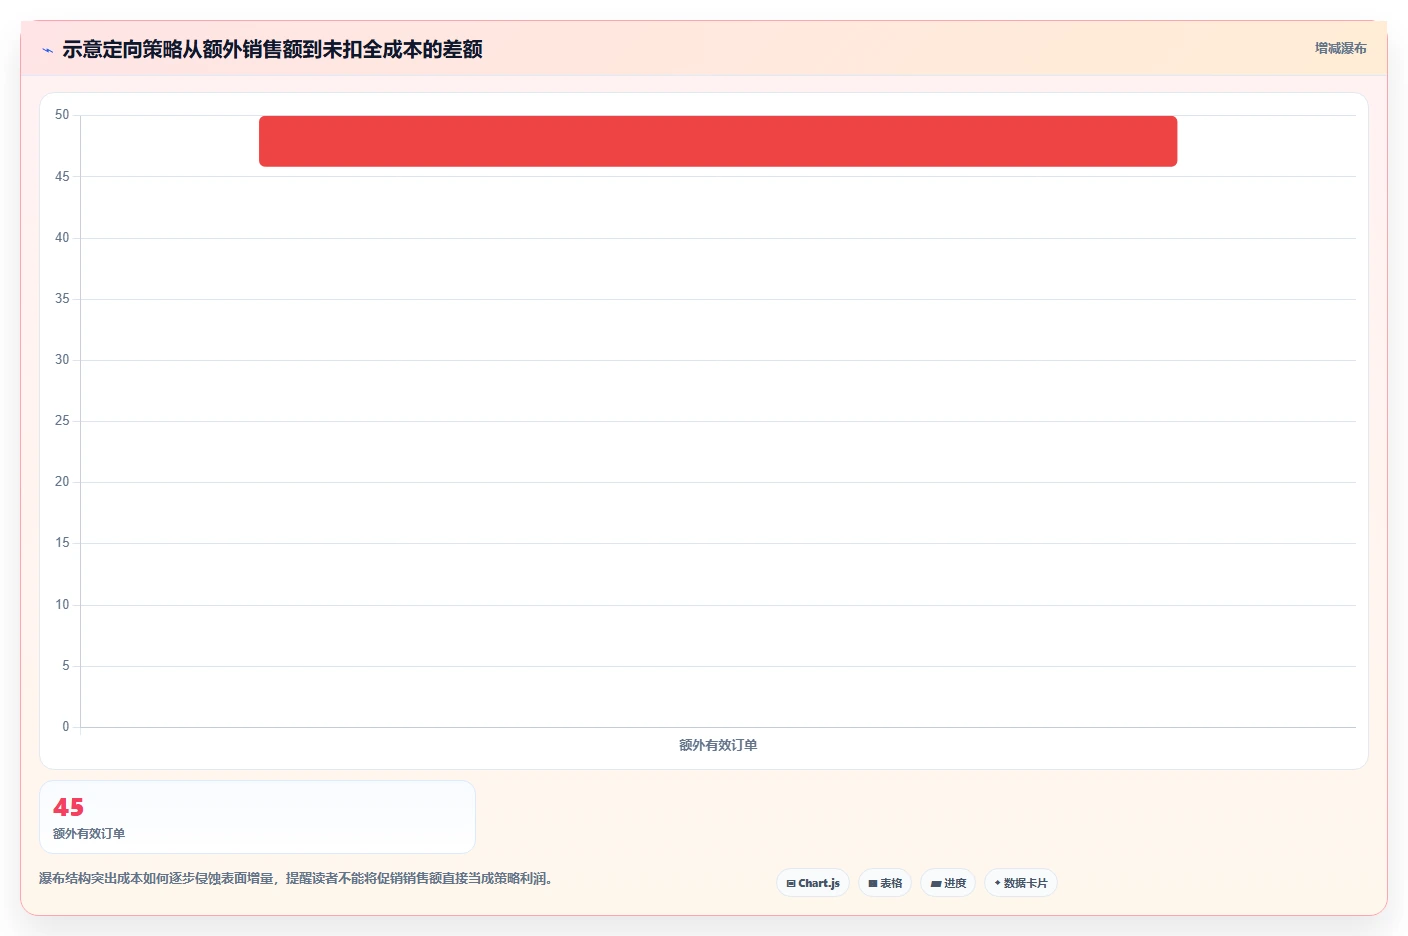Click the red waterfall bar in chart

click(718, 141)
